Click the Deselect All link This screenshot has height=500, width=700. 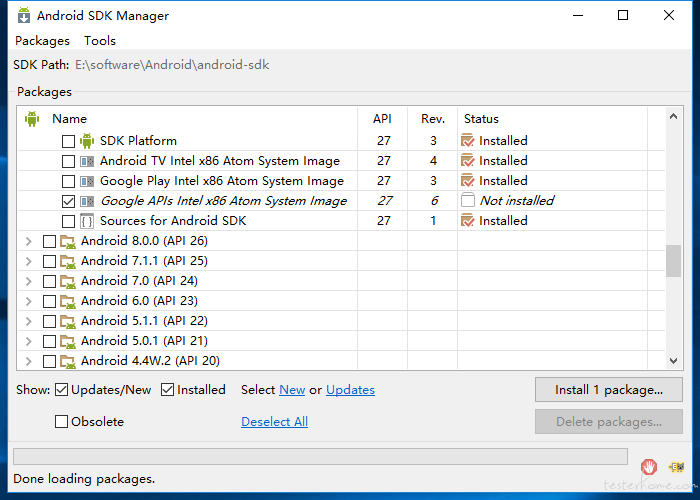tap(275, 421)
